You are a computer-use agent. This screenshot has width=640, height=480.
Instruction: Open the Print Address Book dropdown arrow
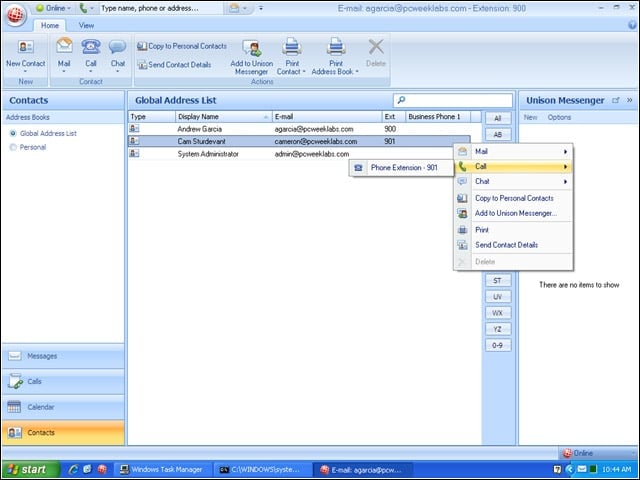click(357, 72)
